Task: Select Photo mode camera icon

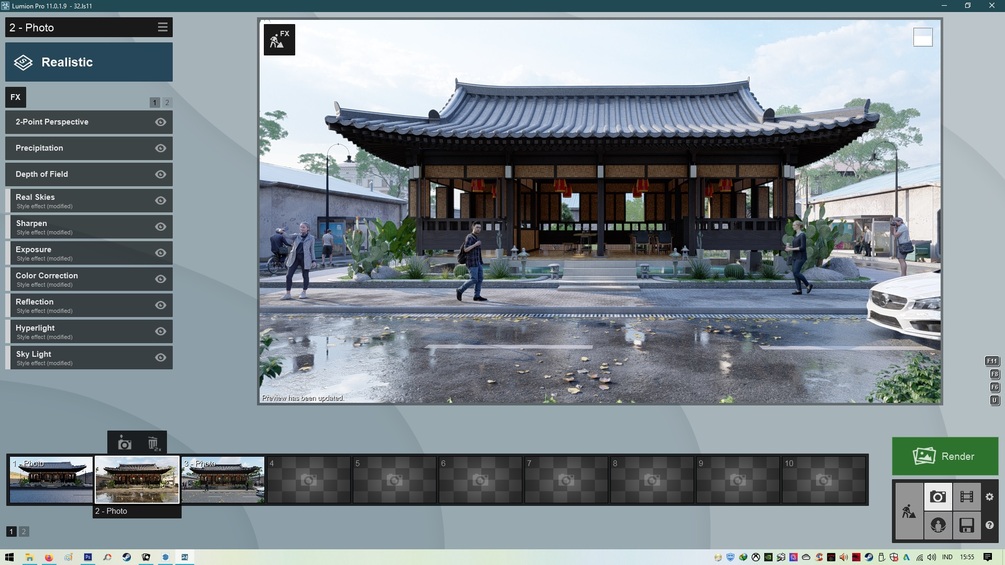Action: pyautogui.click(x=938, y=496)
